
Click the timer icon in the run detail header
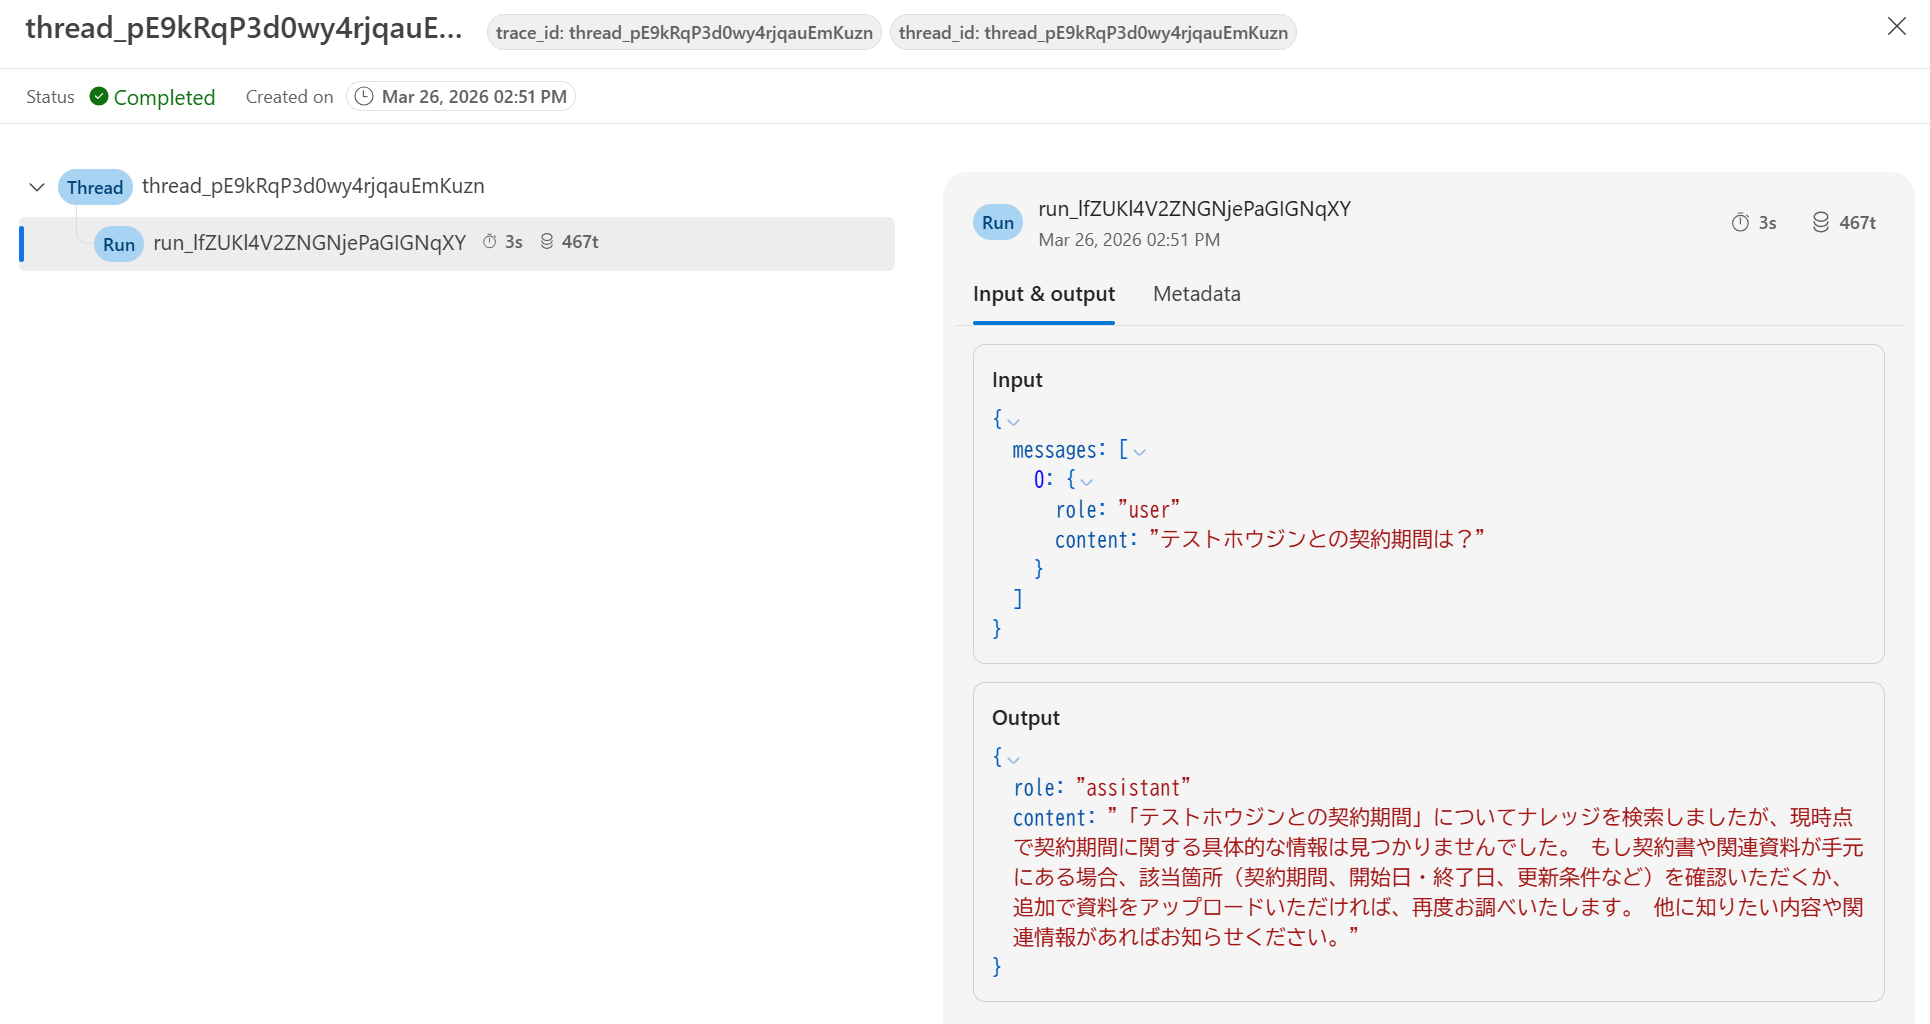1740,222
